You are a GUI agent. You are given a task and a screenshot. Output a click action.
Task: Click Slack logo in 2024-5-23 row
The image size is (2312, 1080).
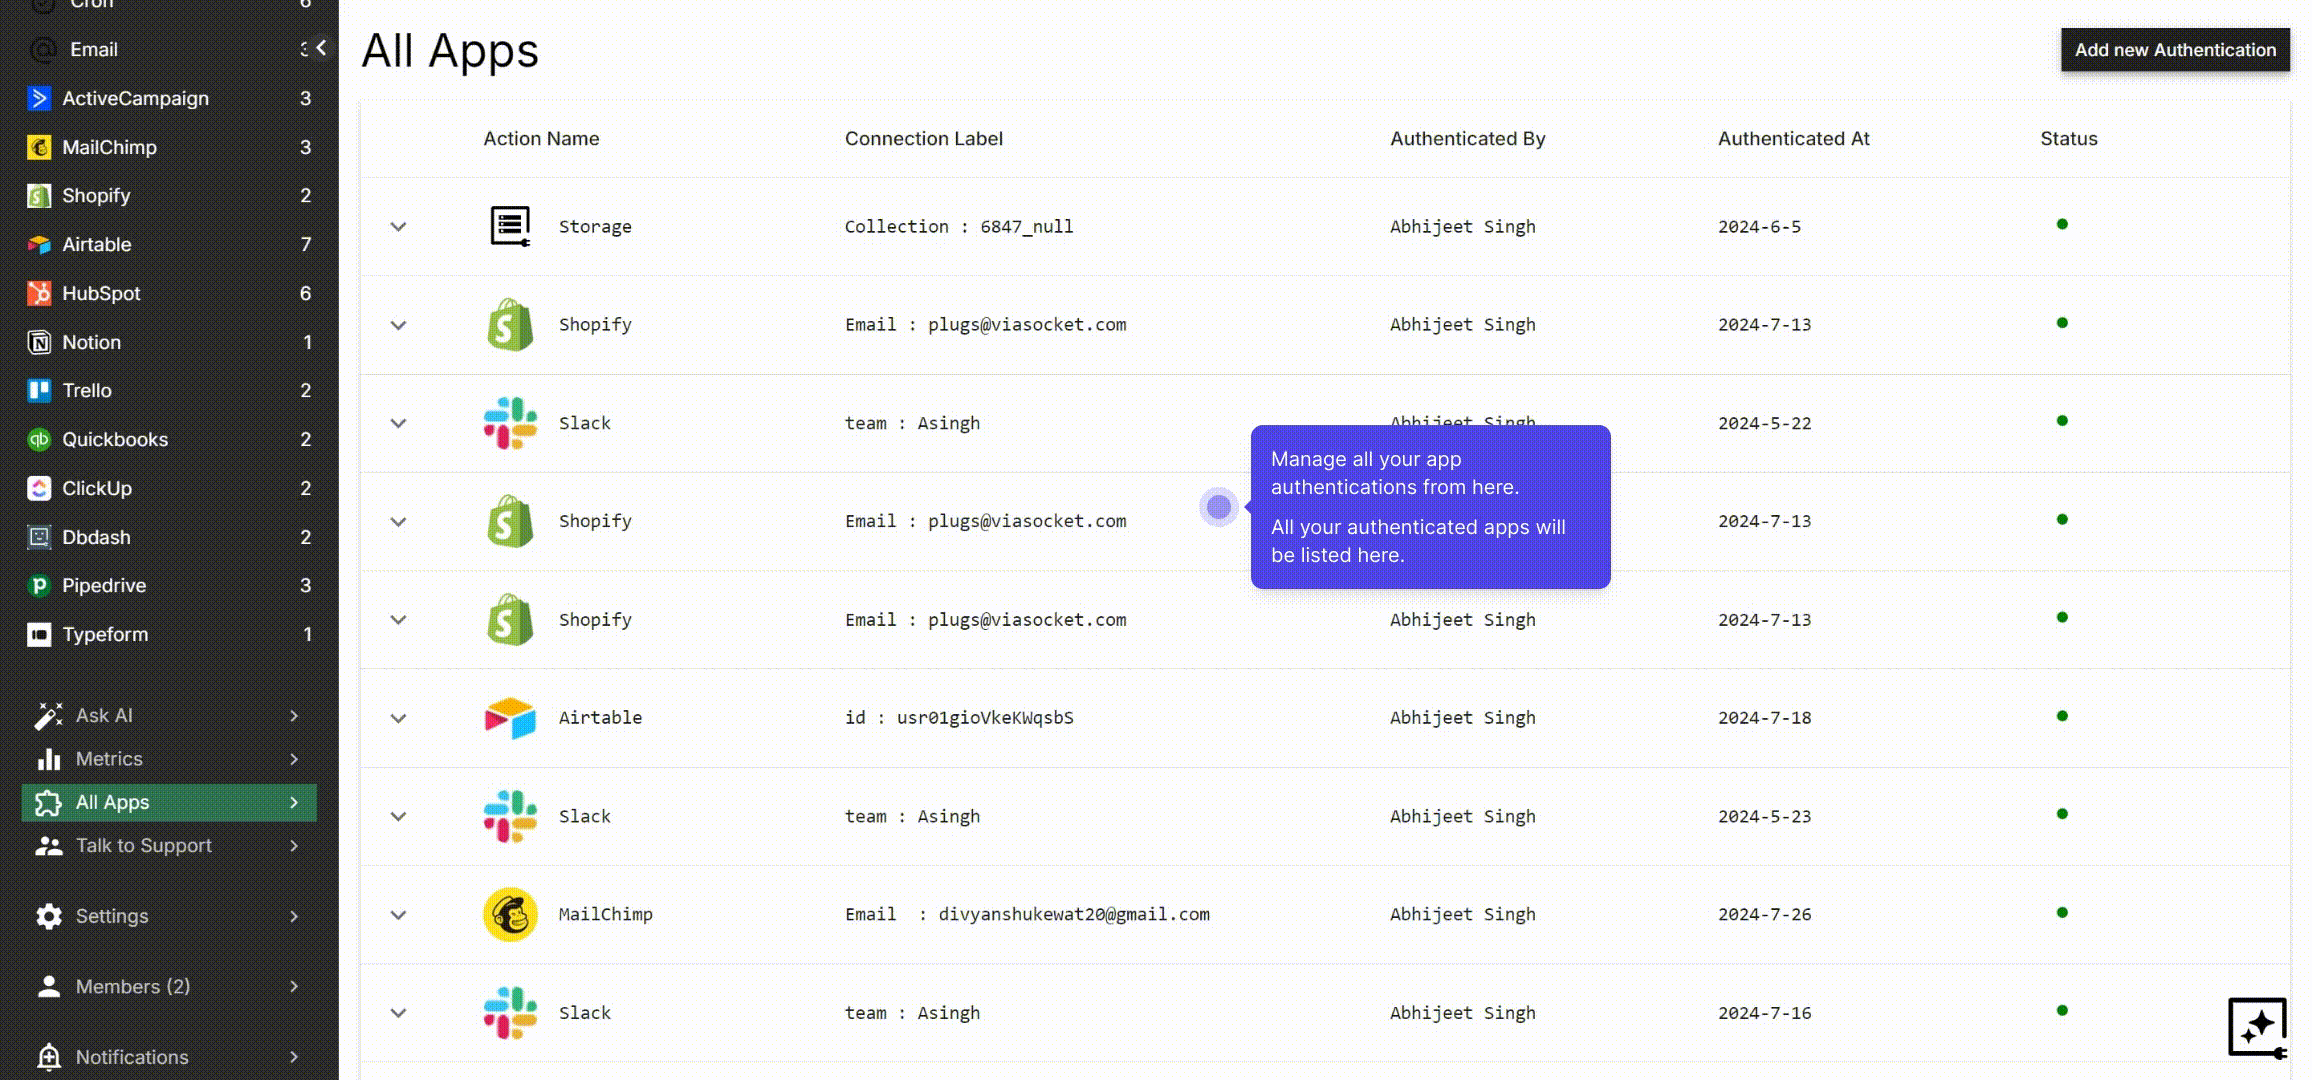point(510,816)
